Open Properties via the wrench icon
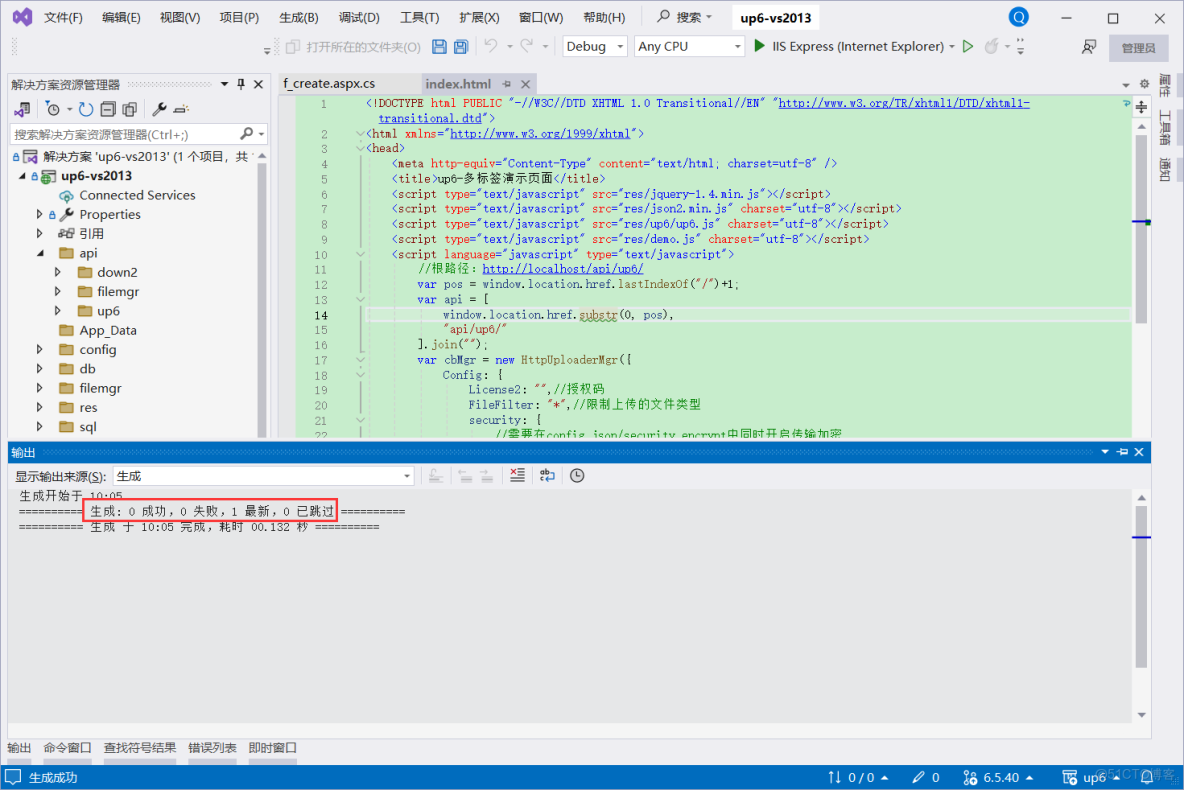The height and width of the screenshot is (790, 1184). click(x=158, y=110)
